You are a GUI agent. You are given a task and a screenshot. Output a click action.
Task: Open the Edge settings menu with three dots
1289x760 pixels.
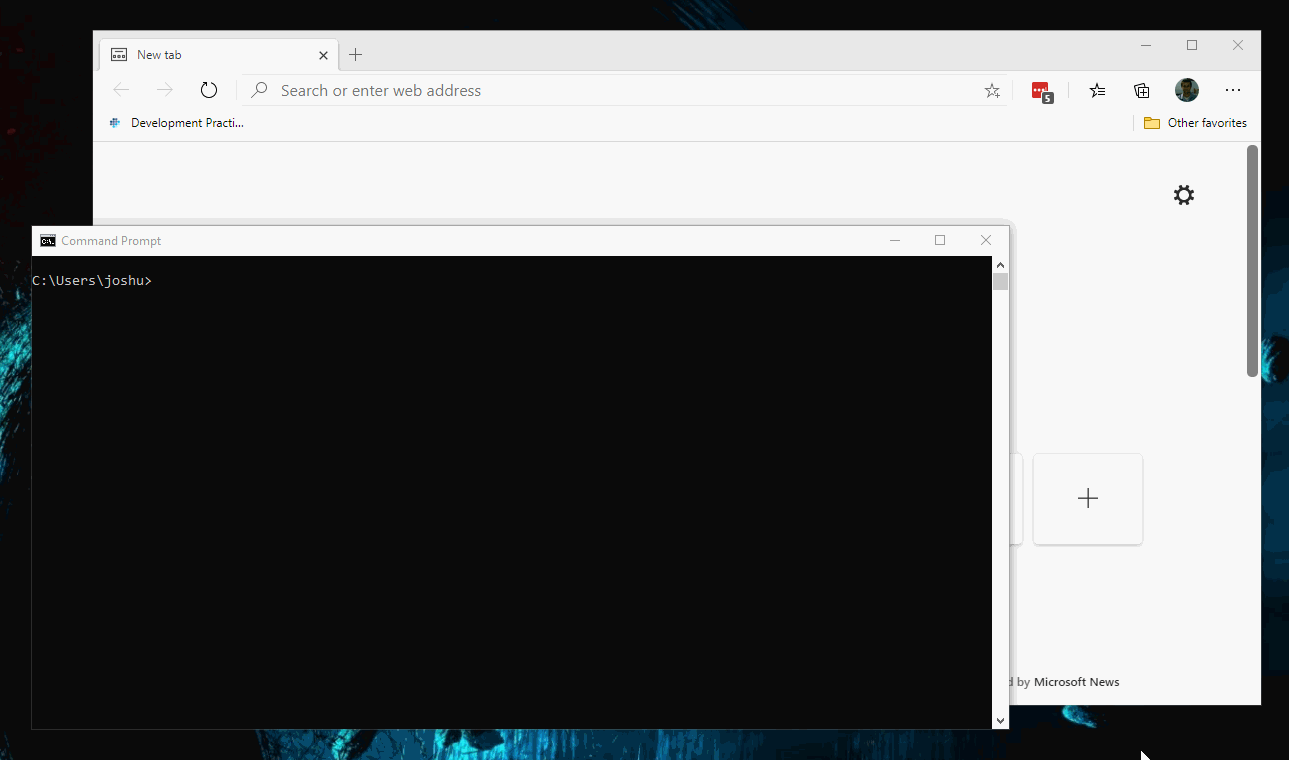(1233, 90)
